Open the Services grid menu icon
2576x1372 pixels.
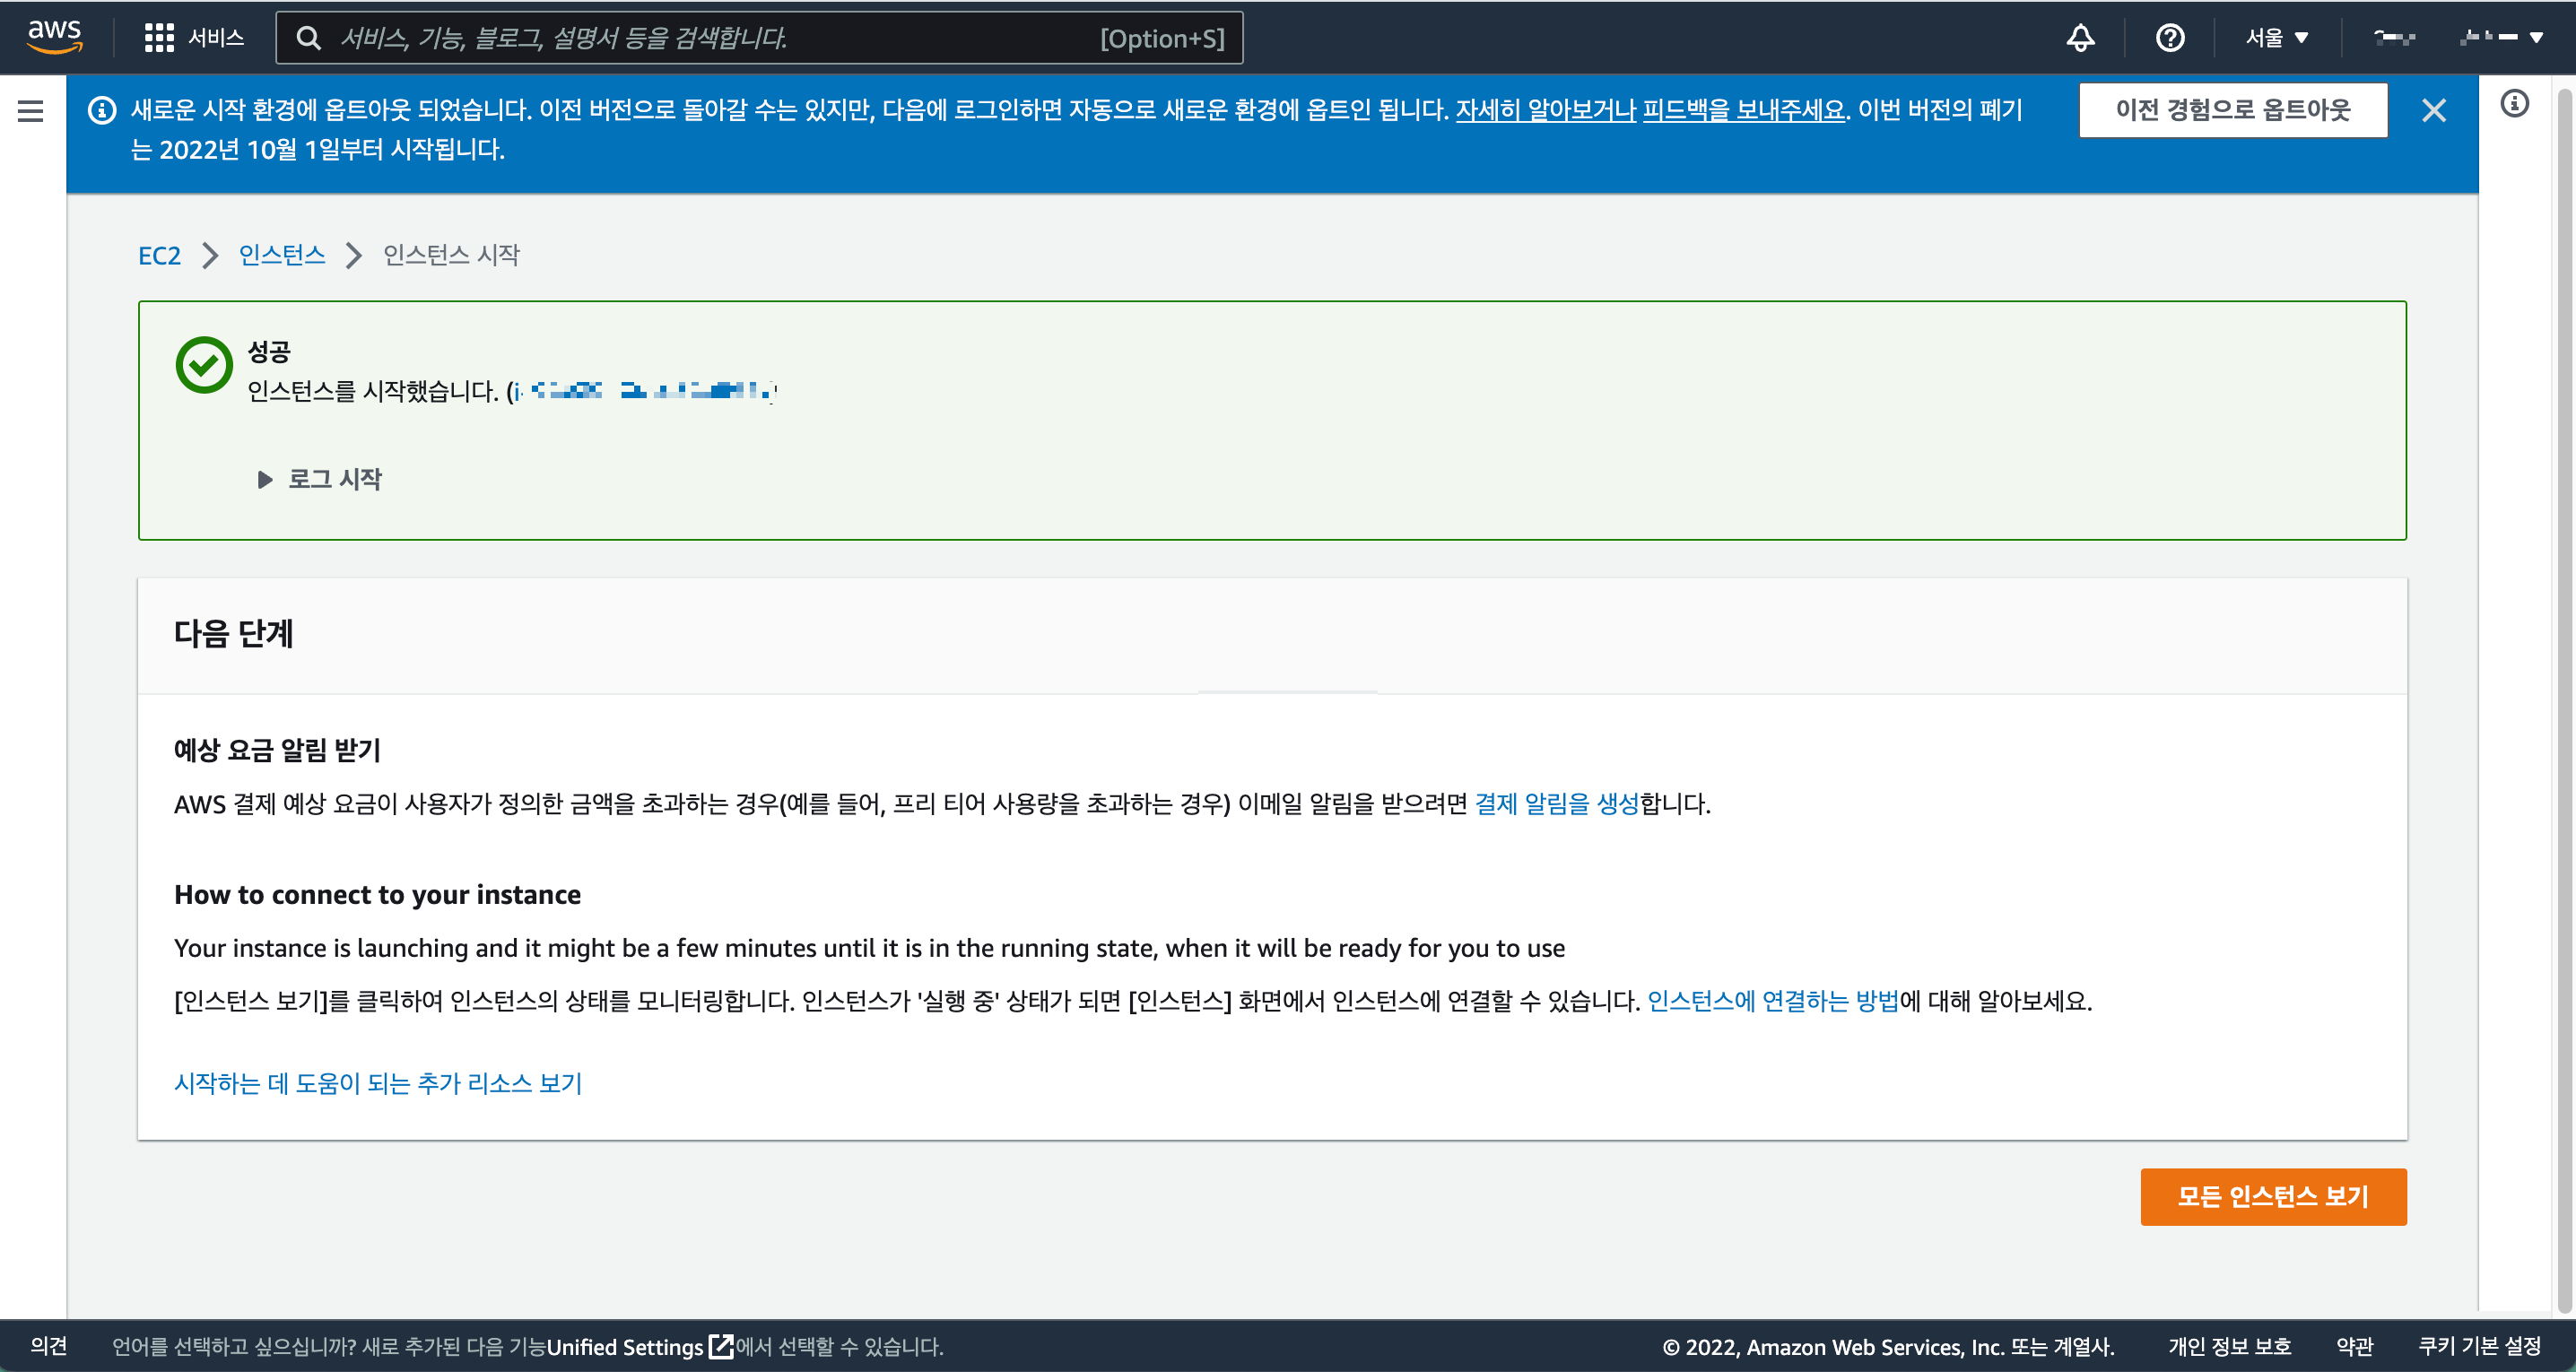pyautogui.click(x=159, y=38)
